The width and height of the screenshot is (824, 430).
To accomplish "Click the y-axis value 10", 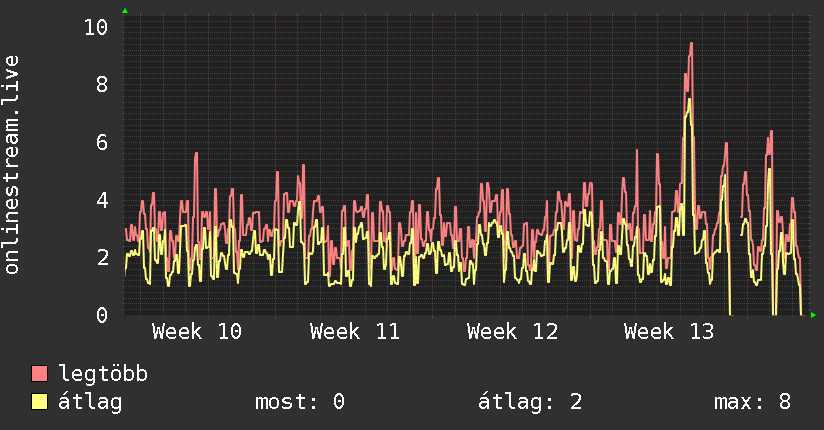I will [x=96, y=27].
